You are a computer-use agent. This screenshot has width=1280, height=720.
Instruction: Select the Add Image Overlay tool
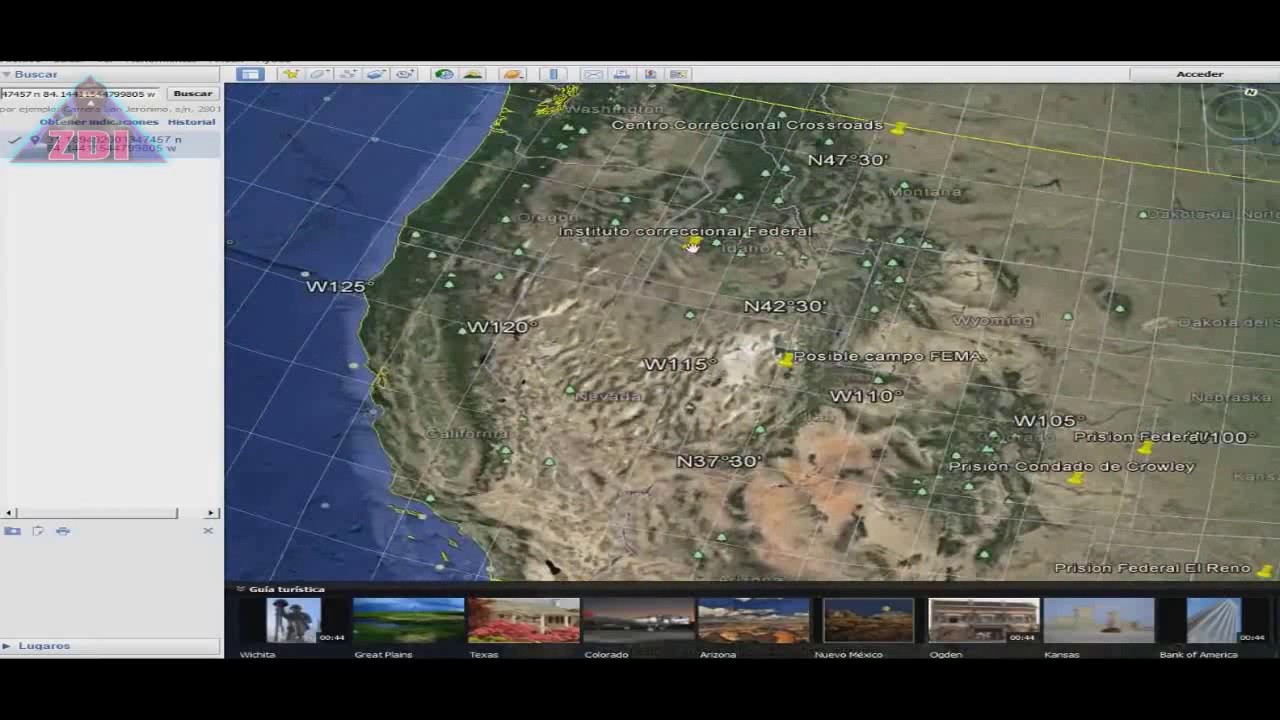click(376, 74)
